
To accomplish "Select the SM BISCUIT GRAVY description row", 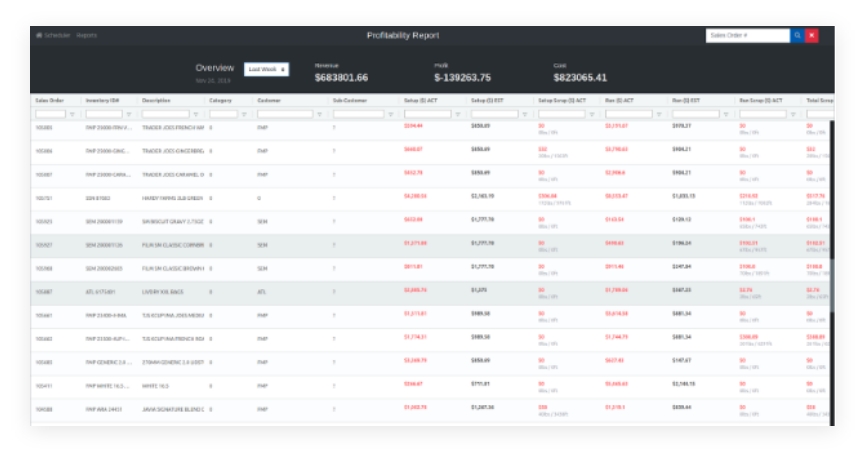I will pos(430,223).
